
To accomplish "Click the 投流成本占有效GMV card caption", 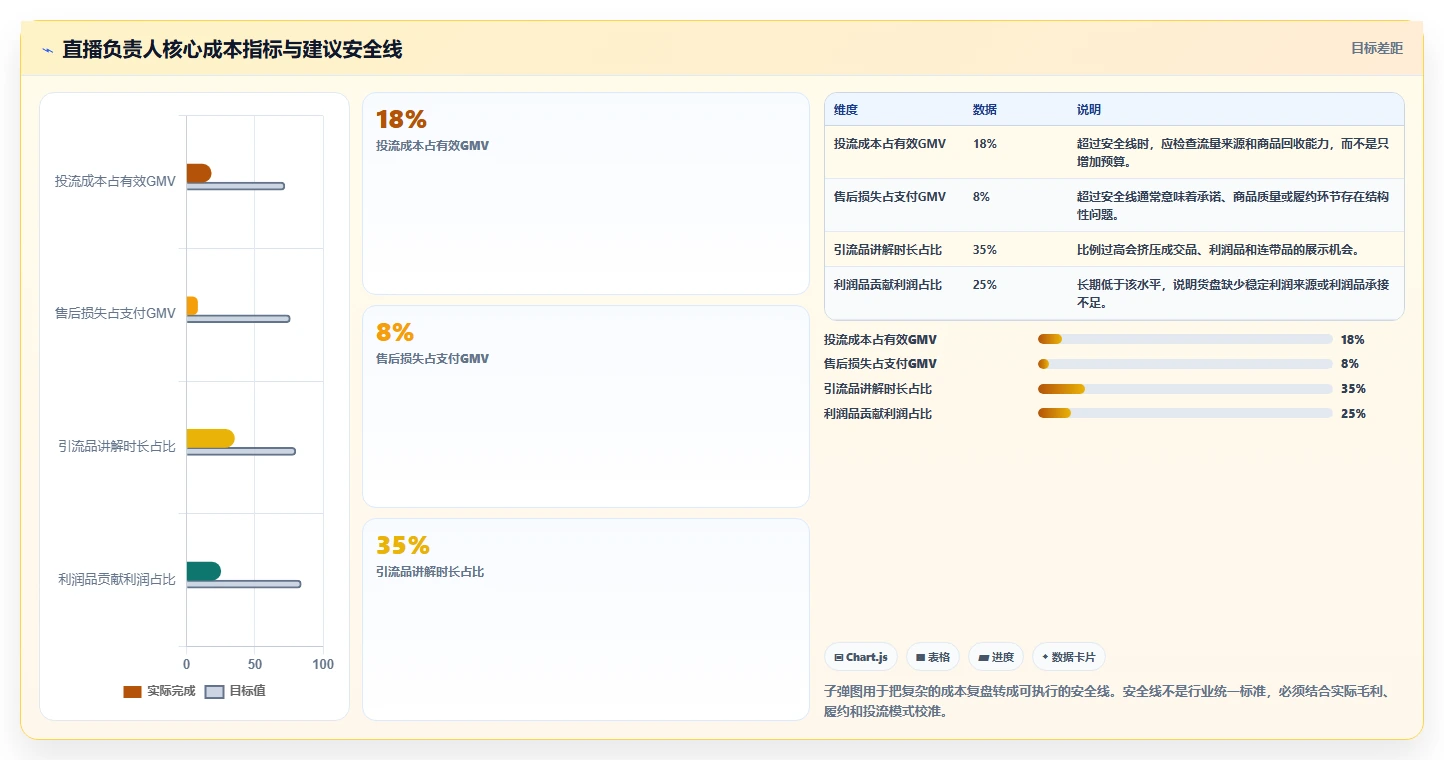I will [x=432, y=146].
